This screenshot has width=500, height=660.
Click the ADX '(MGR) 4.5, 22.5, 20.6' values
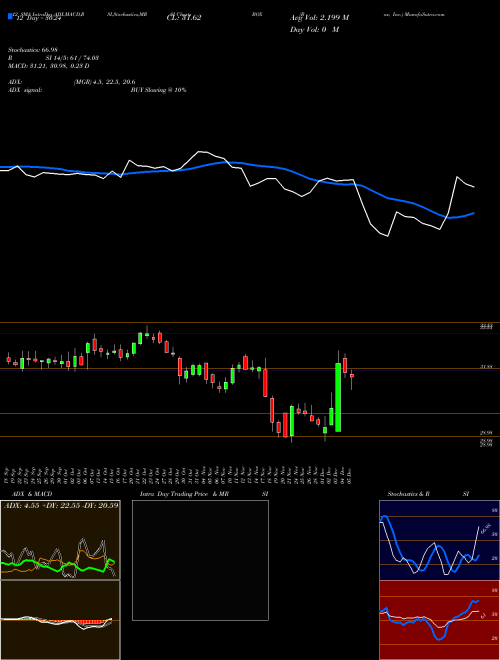tap(104, 82)
